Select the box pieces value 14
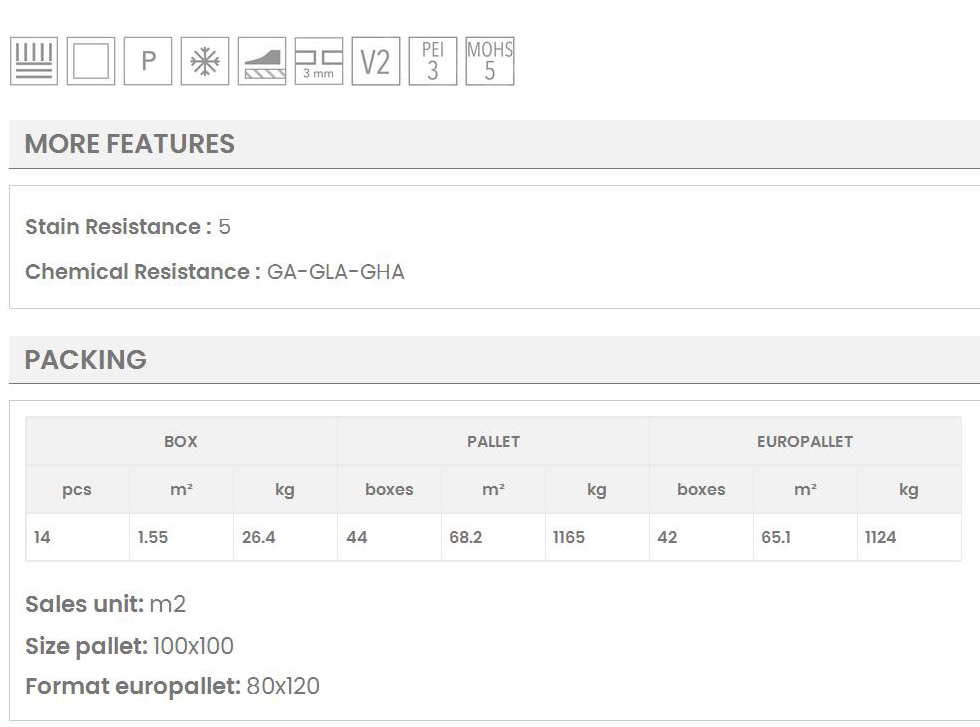Viewport: 980px width, 727px height. 42,537
